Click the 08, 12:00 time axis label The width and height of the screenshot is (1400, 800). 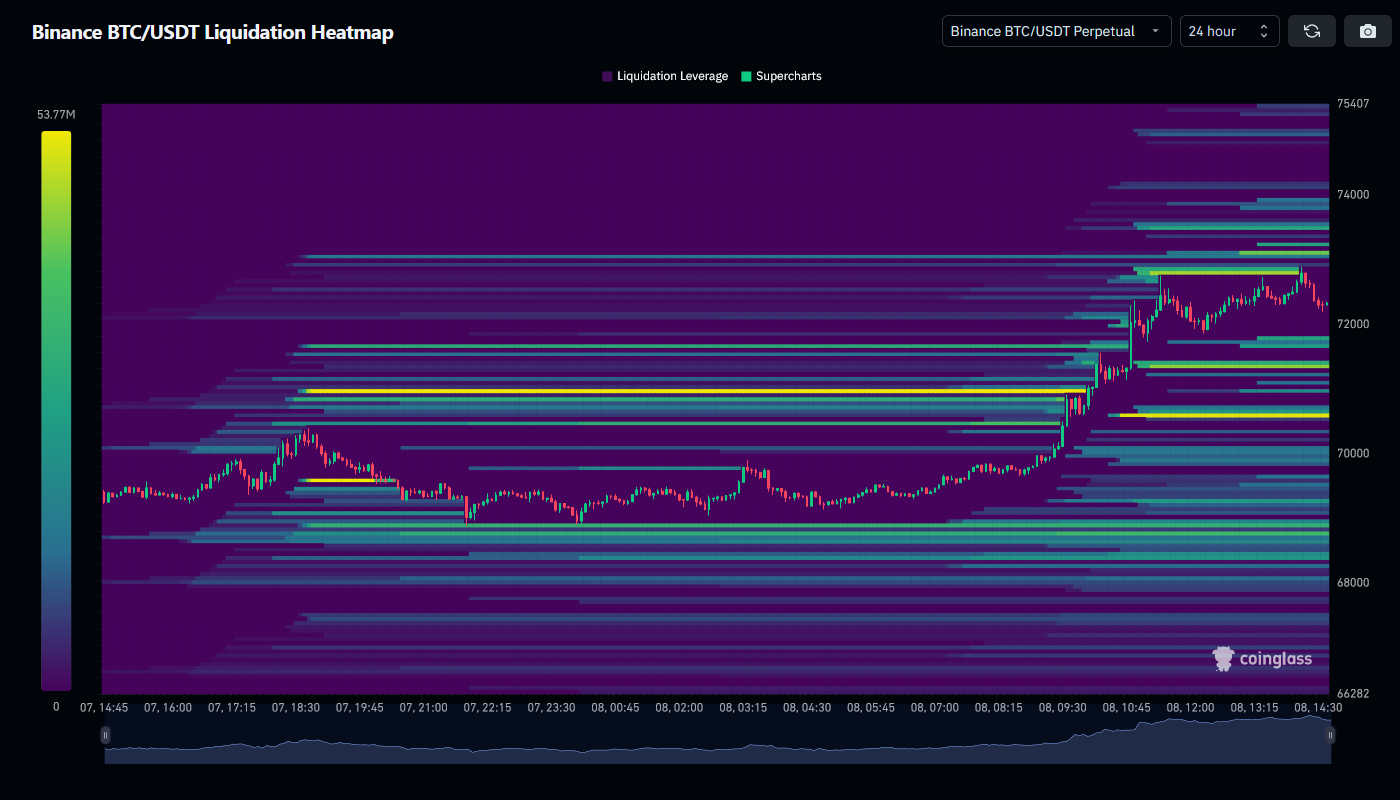coord(1190,707)
